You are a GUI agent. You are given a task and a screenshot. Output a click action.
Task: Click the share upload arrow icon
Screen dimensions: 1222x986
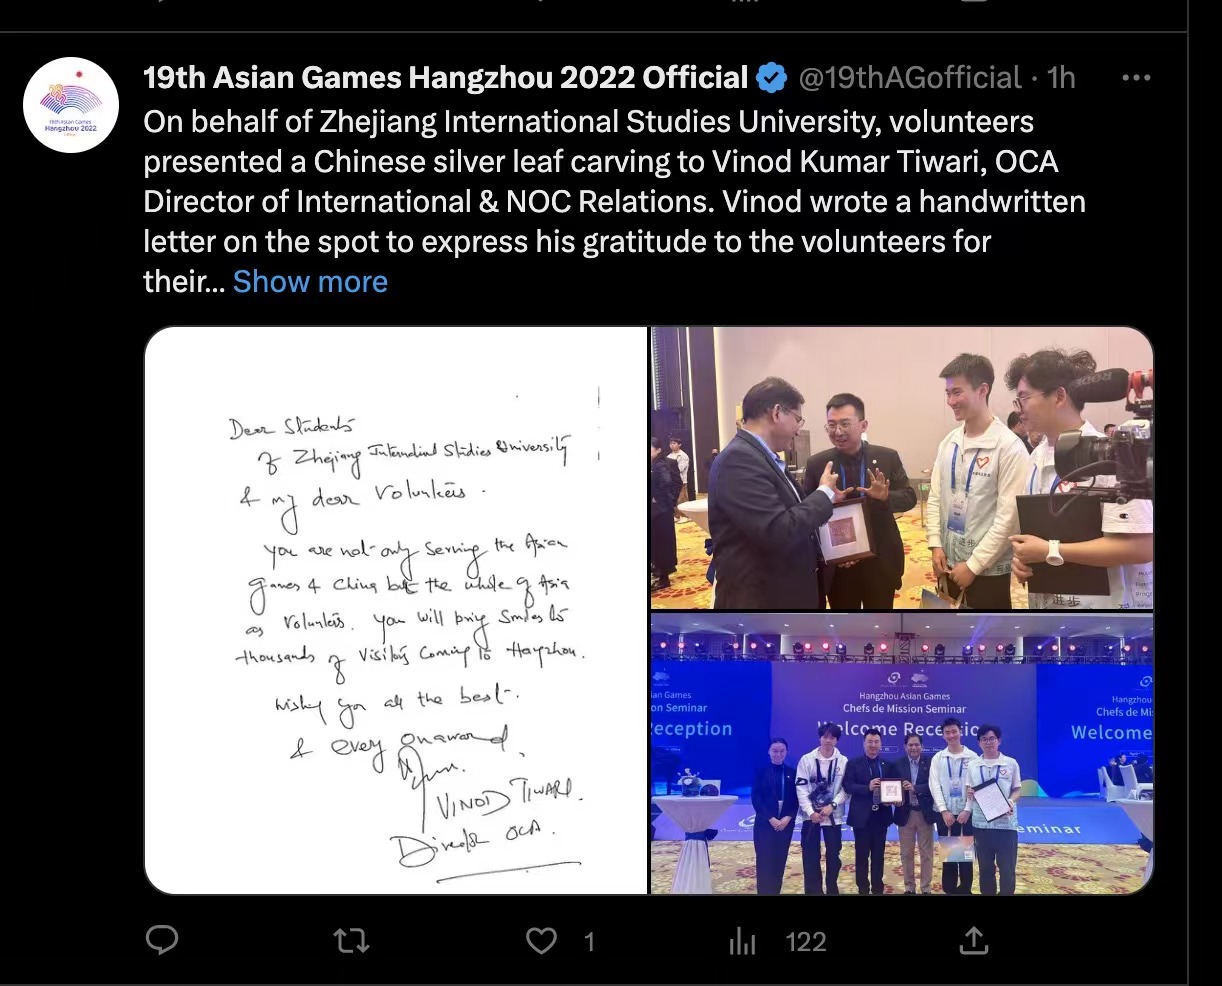[973, 940]
